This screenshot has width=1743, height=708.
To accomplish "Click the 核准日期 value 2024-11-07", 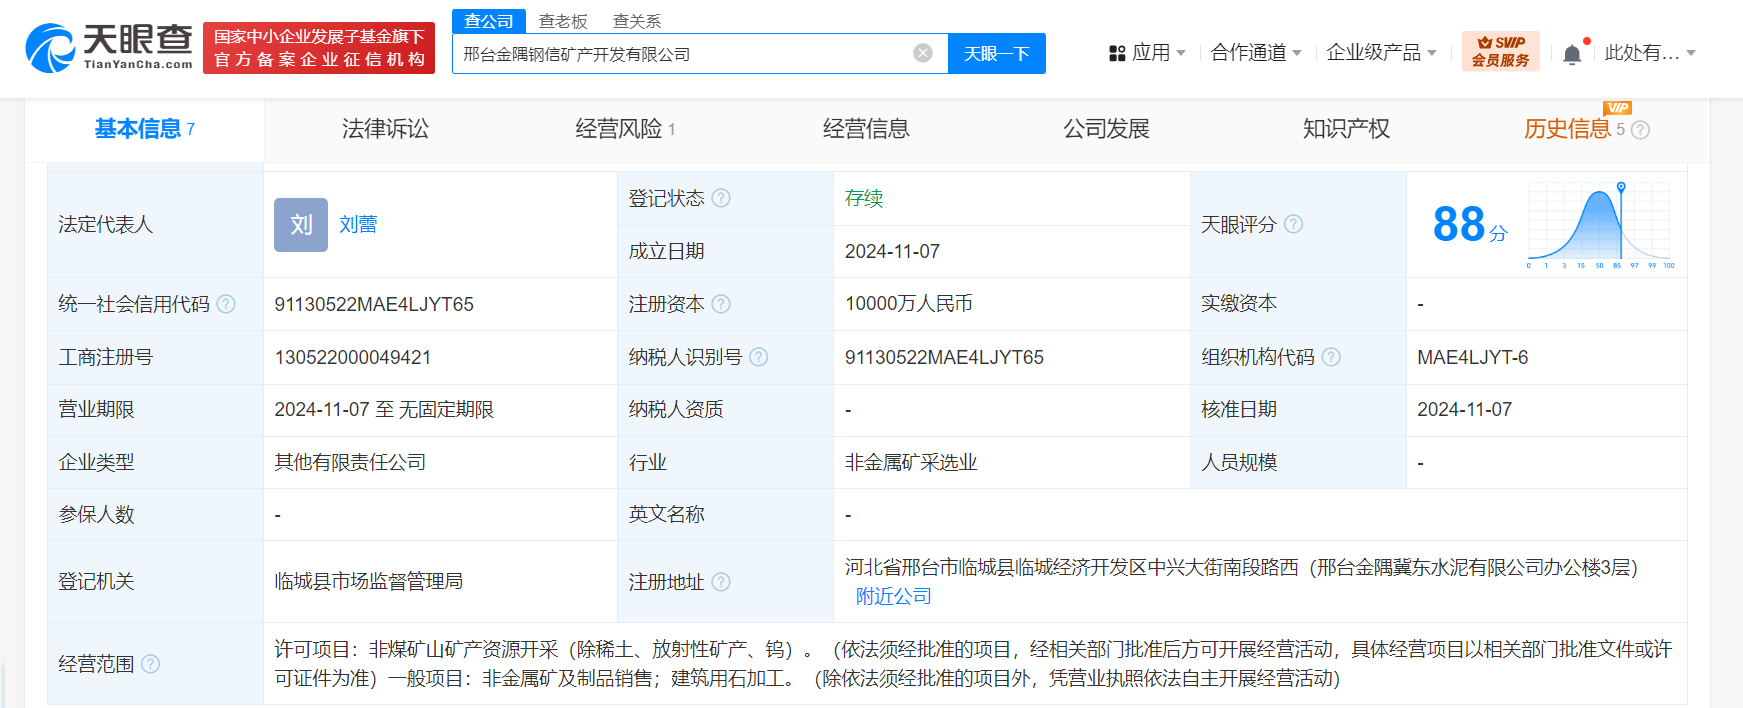I will [x=1464, y=409].
